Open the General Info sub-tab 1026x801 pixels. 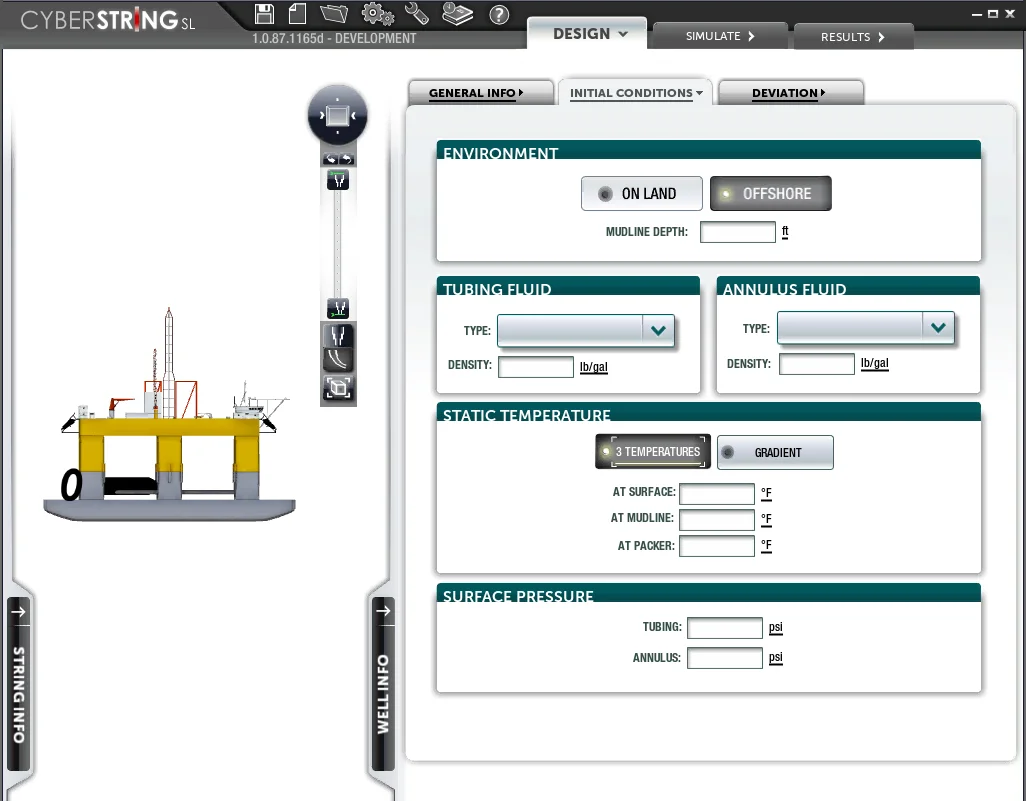(x=481, y=93)
